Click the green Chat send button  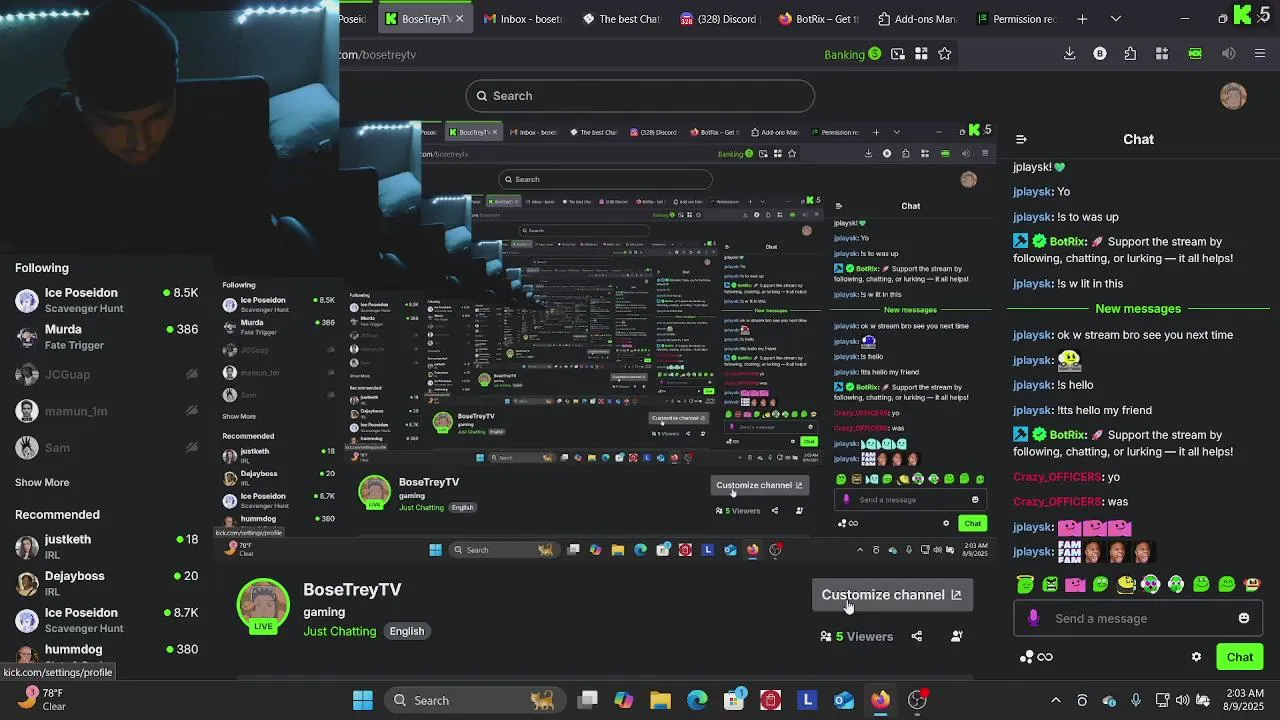pos(1240,657)
